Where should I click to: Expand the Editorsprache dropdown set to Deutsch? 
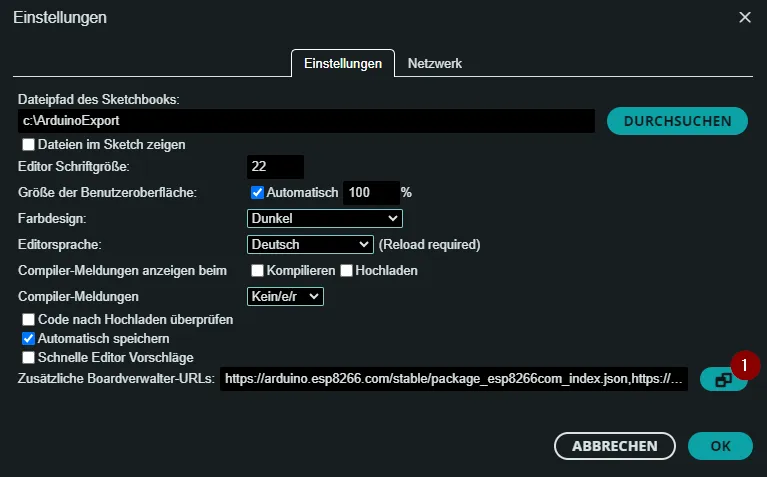[x=309, y=244]
